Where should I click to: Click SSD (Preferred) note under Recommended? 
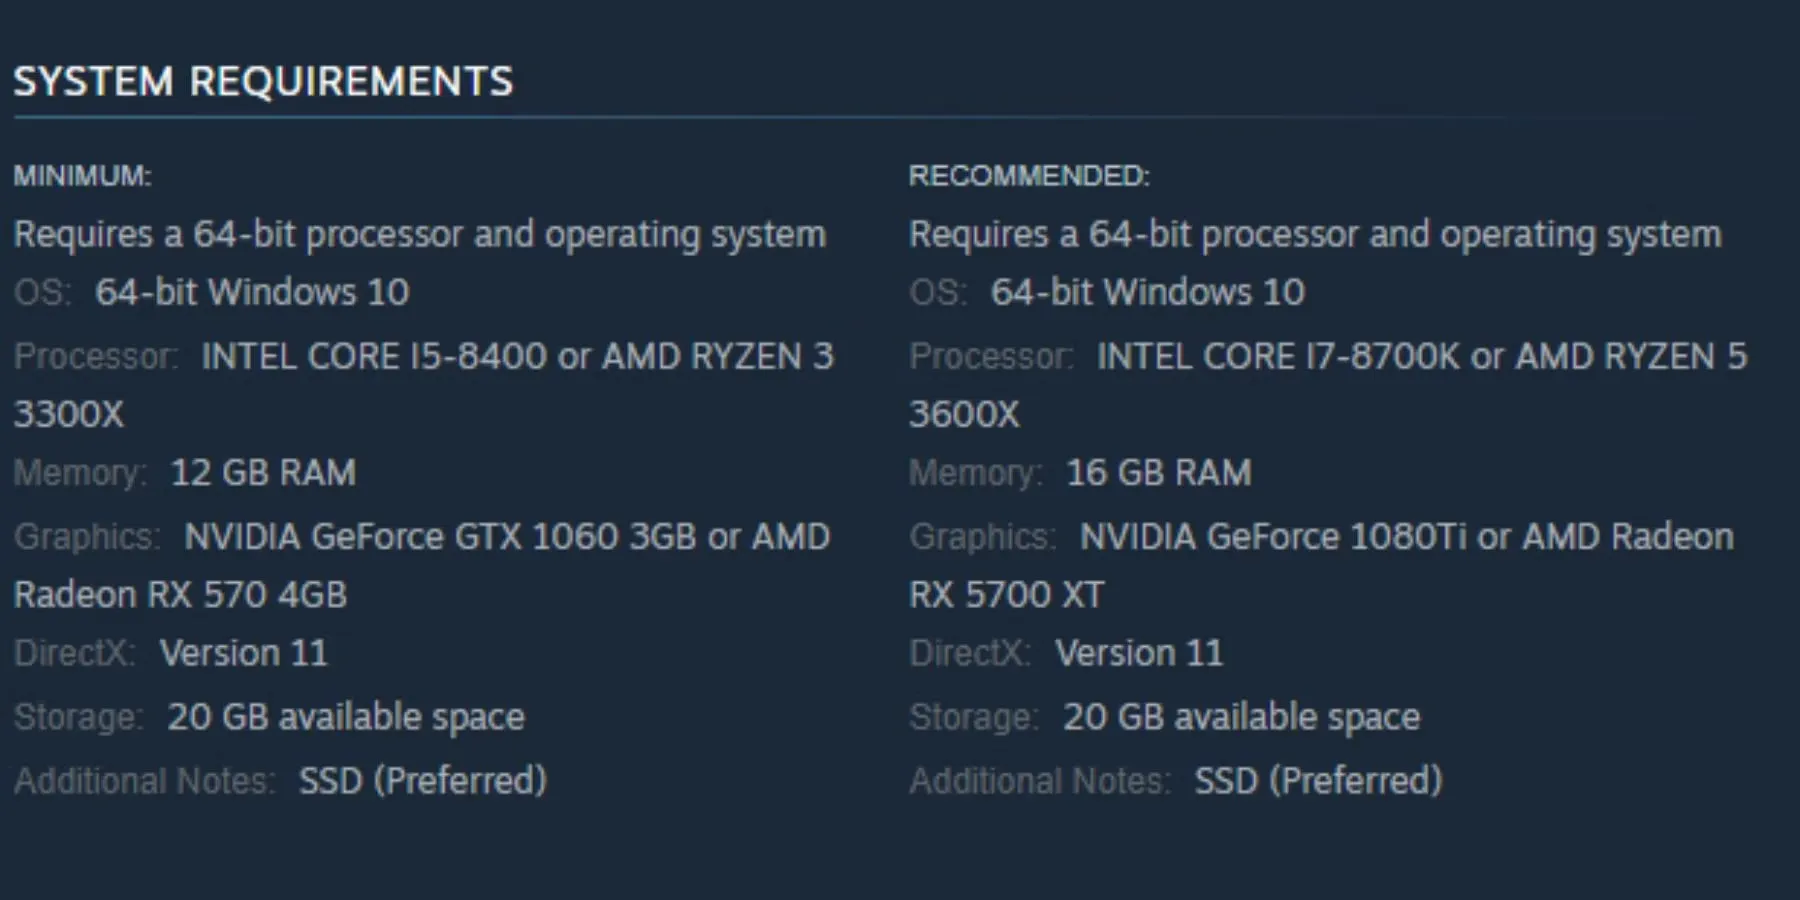click(x=1318, y=781)
